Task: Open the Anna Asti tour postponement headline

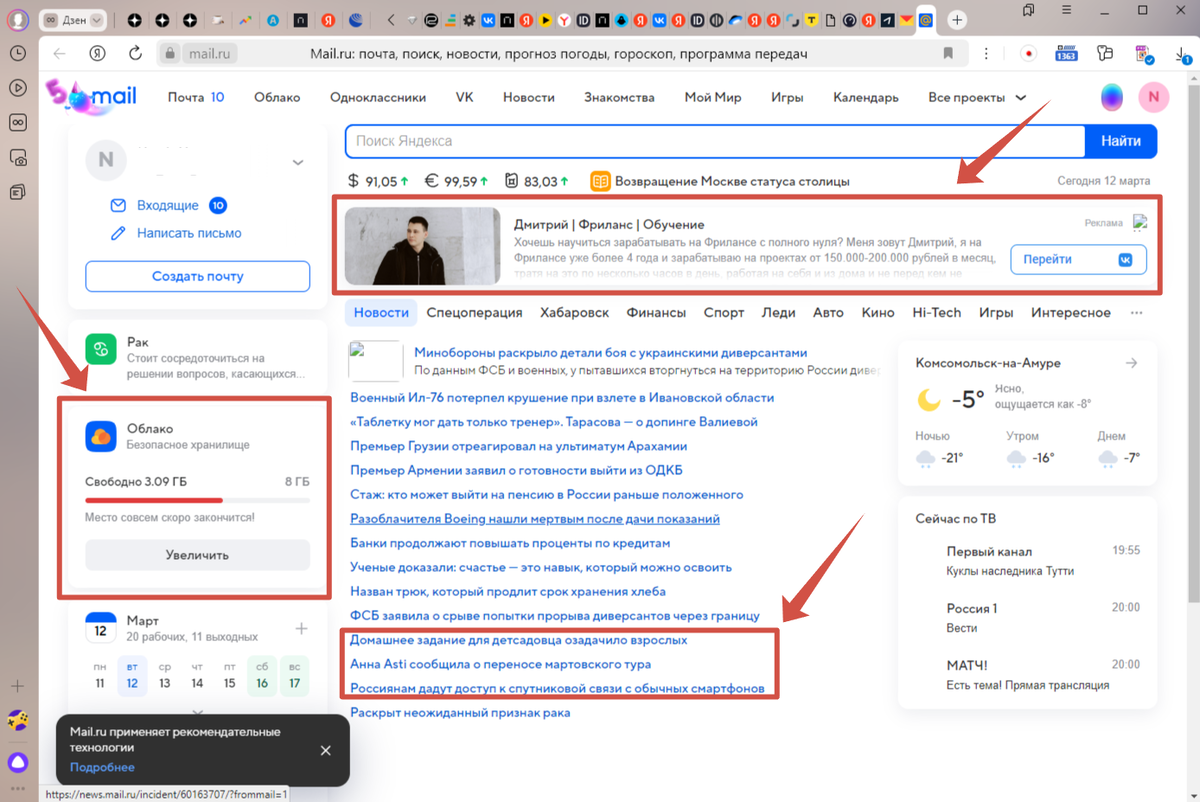Action: (500, 664)
